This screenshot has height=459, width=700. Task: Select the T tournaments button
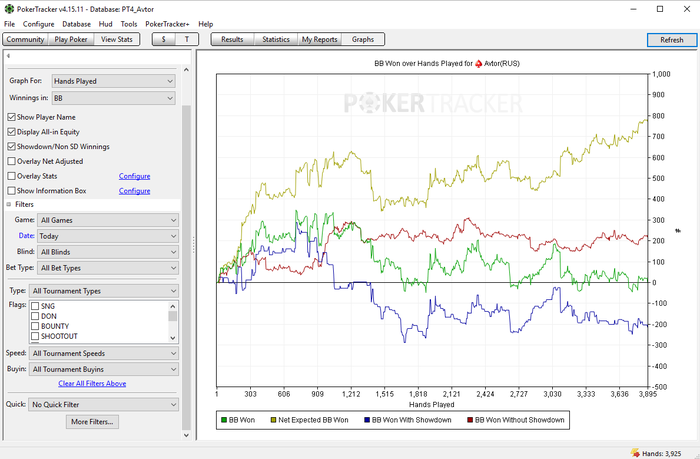(187, 39)
